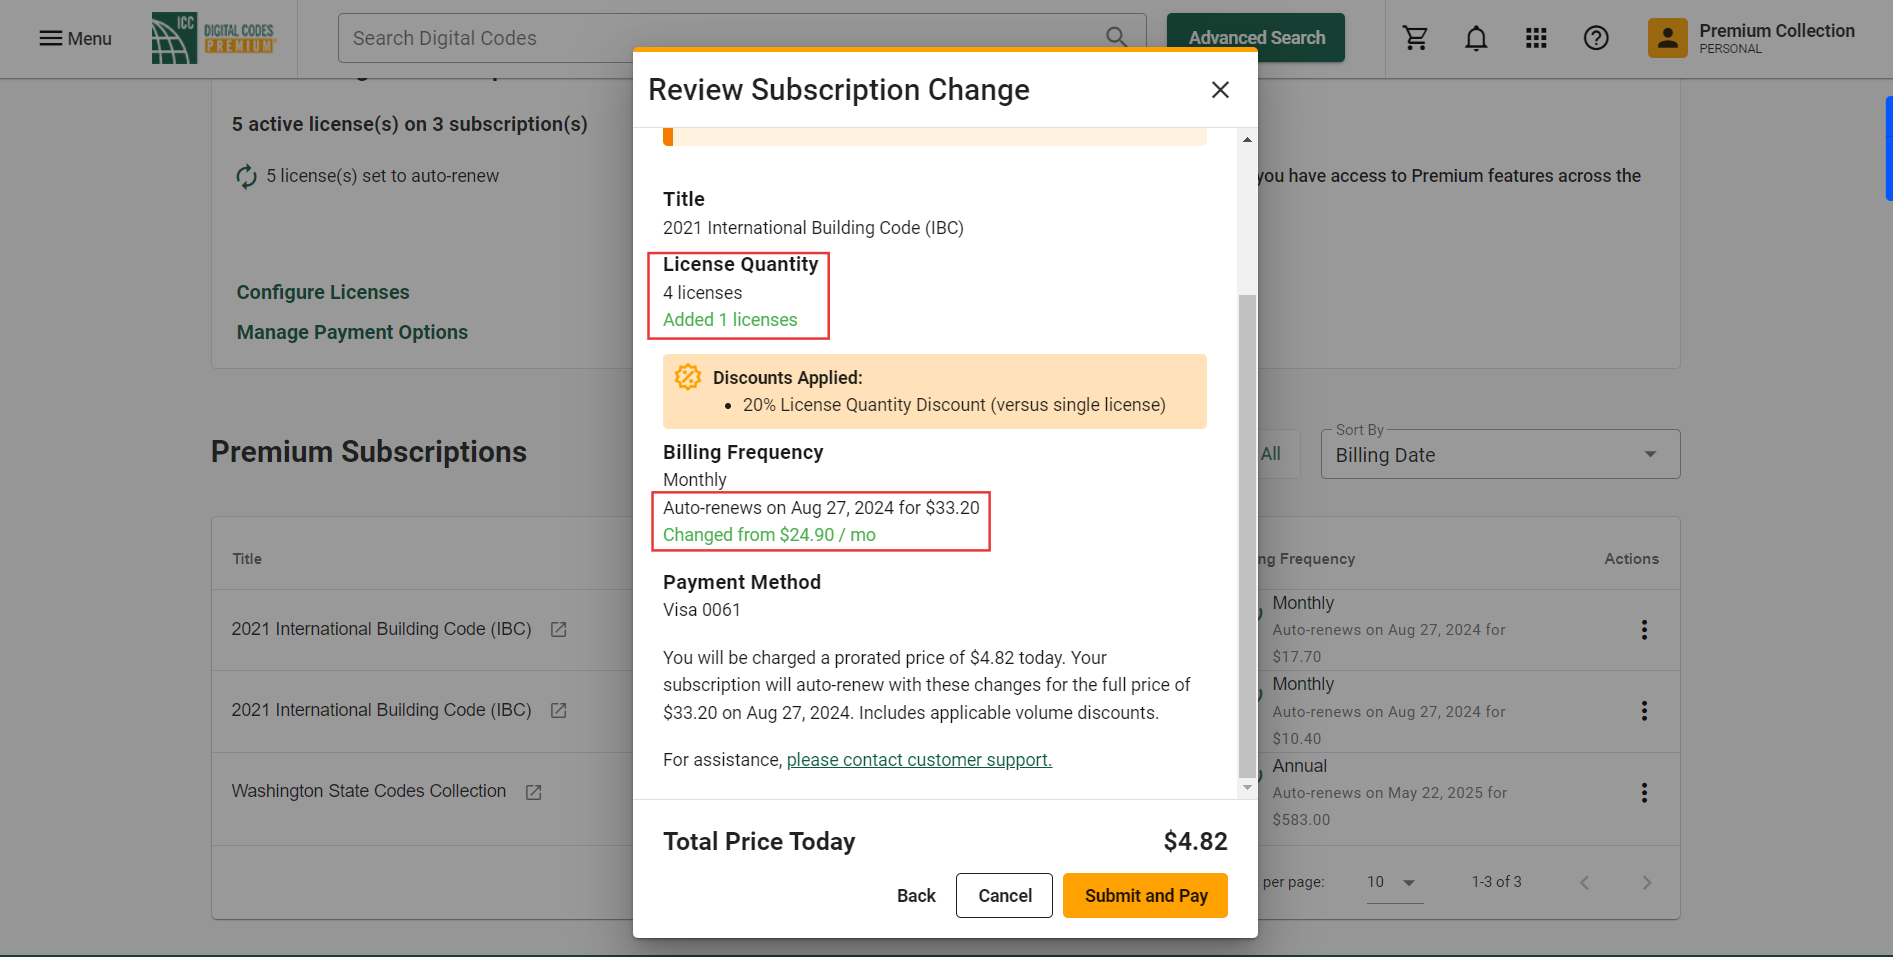Click the "1-3 of 3" pagination text
1893x957 pixels.
pyautogui.click(x=1496, y=882)
